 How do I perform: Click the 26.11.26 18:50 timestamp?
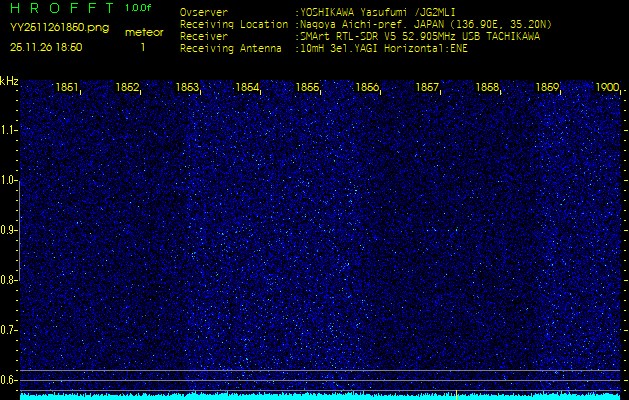point(46,47)
